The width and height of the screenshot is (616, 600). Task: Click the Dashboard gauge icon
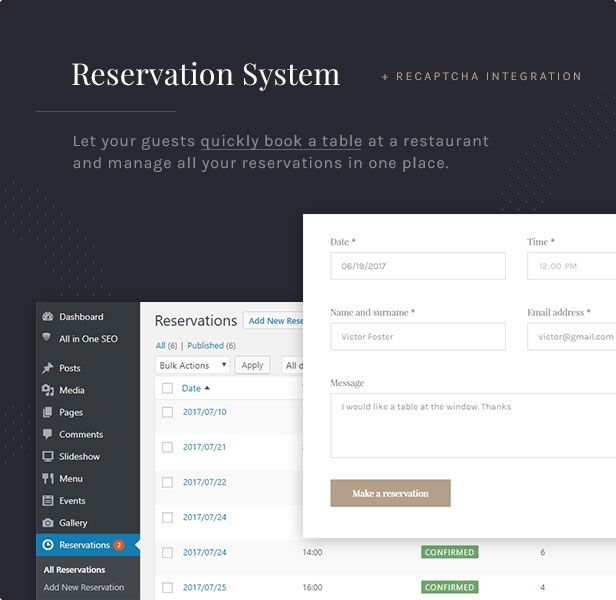[48, 317]
